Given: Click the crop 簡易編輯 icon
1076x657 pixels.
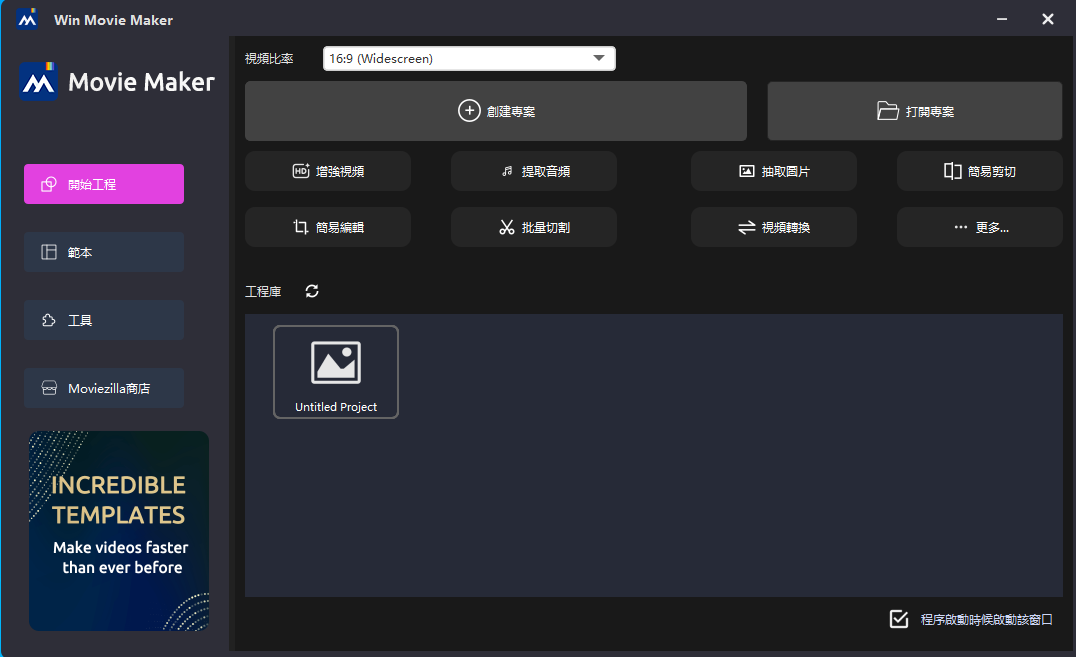Looking at the screenshot, I should pyautogui.click(x=300, y=227).
